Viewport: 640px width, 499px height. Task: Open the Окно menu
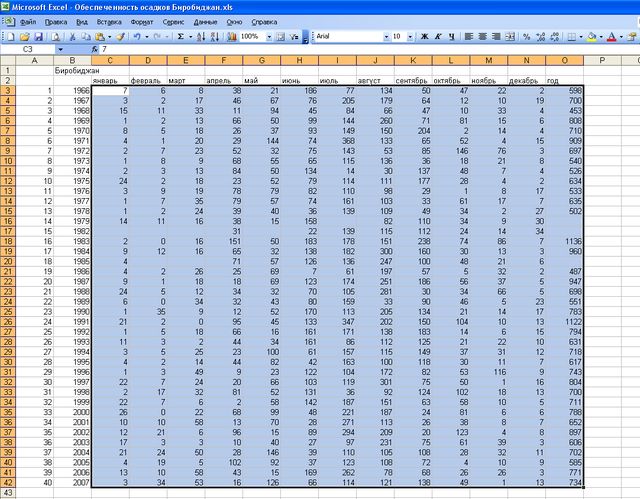tap(234, 22)
